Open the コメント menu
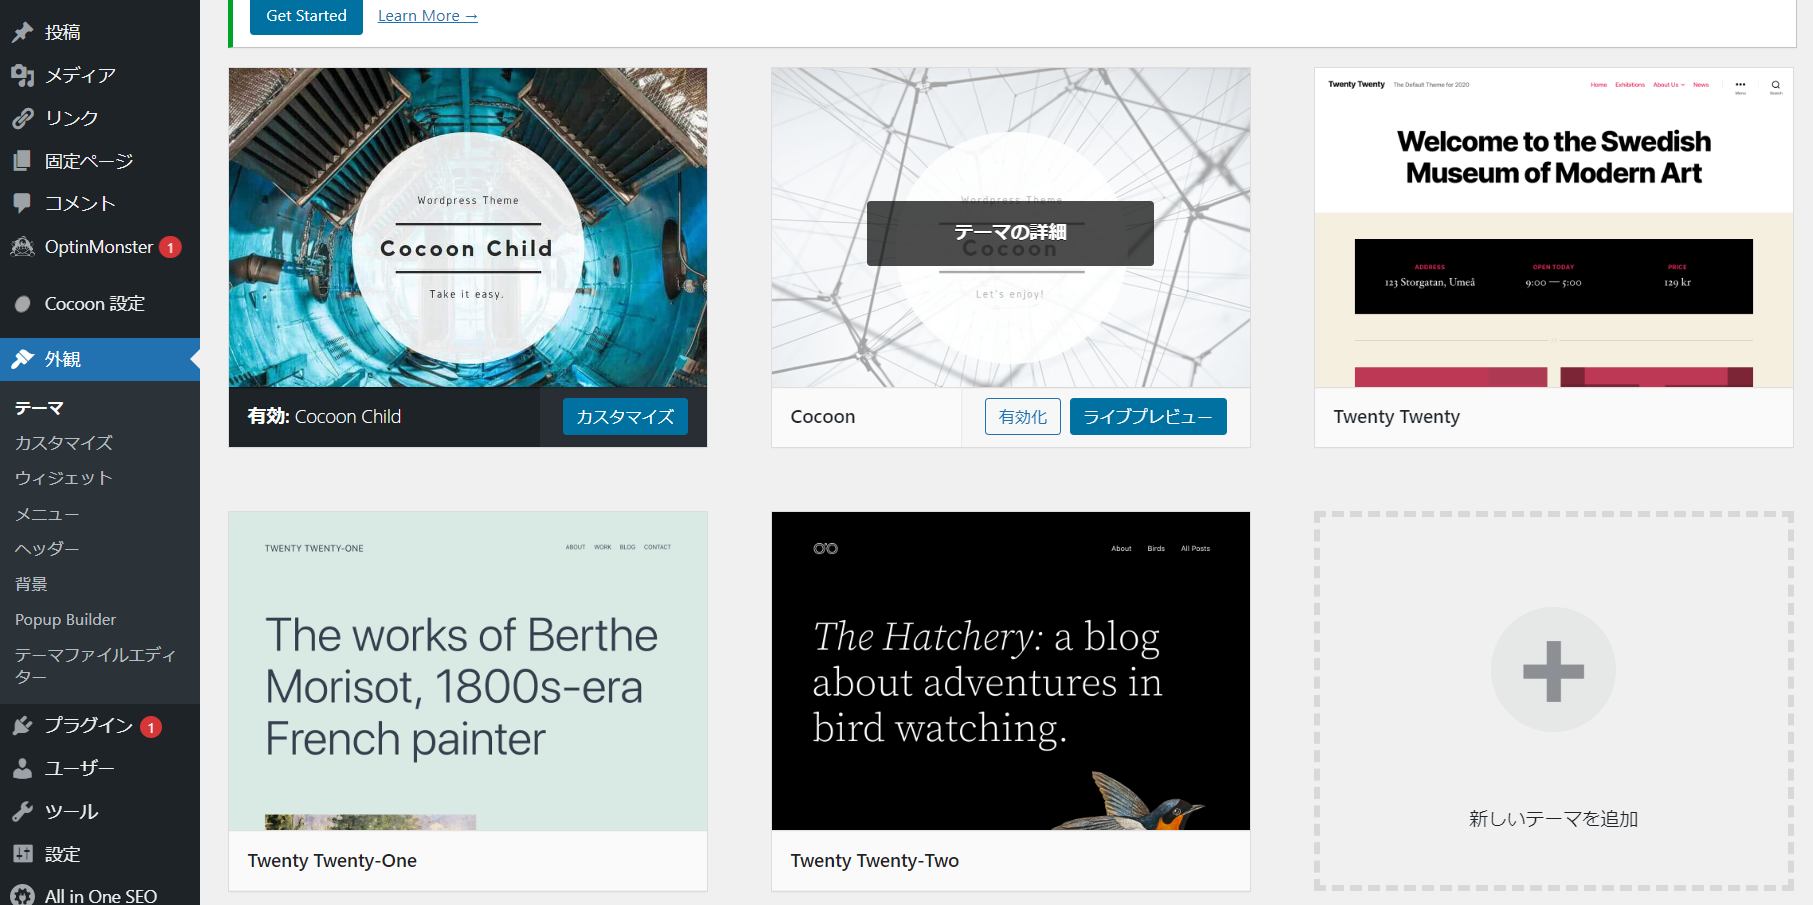This screenshot has height=905, width=1813. coord(100,203)
